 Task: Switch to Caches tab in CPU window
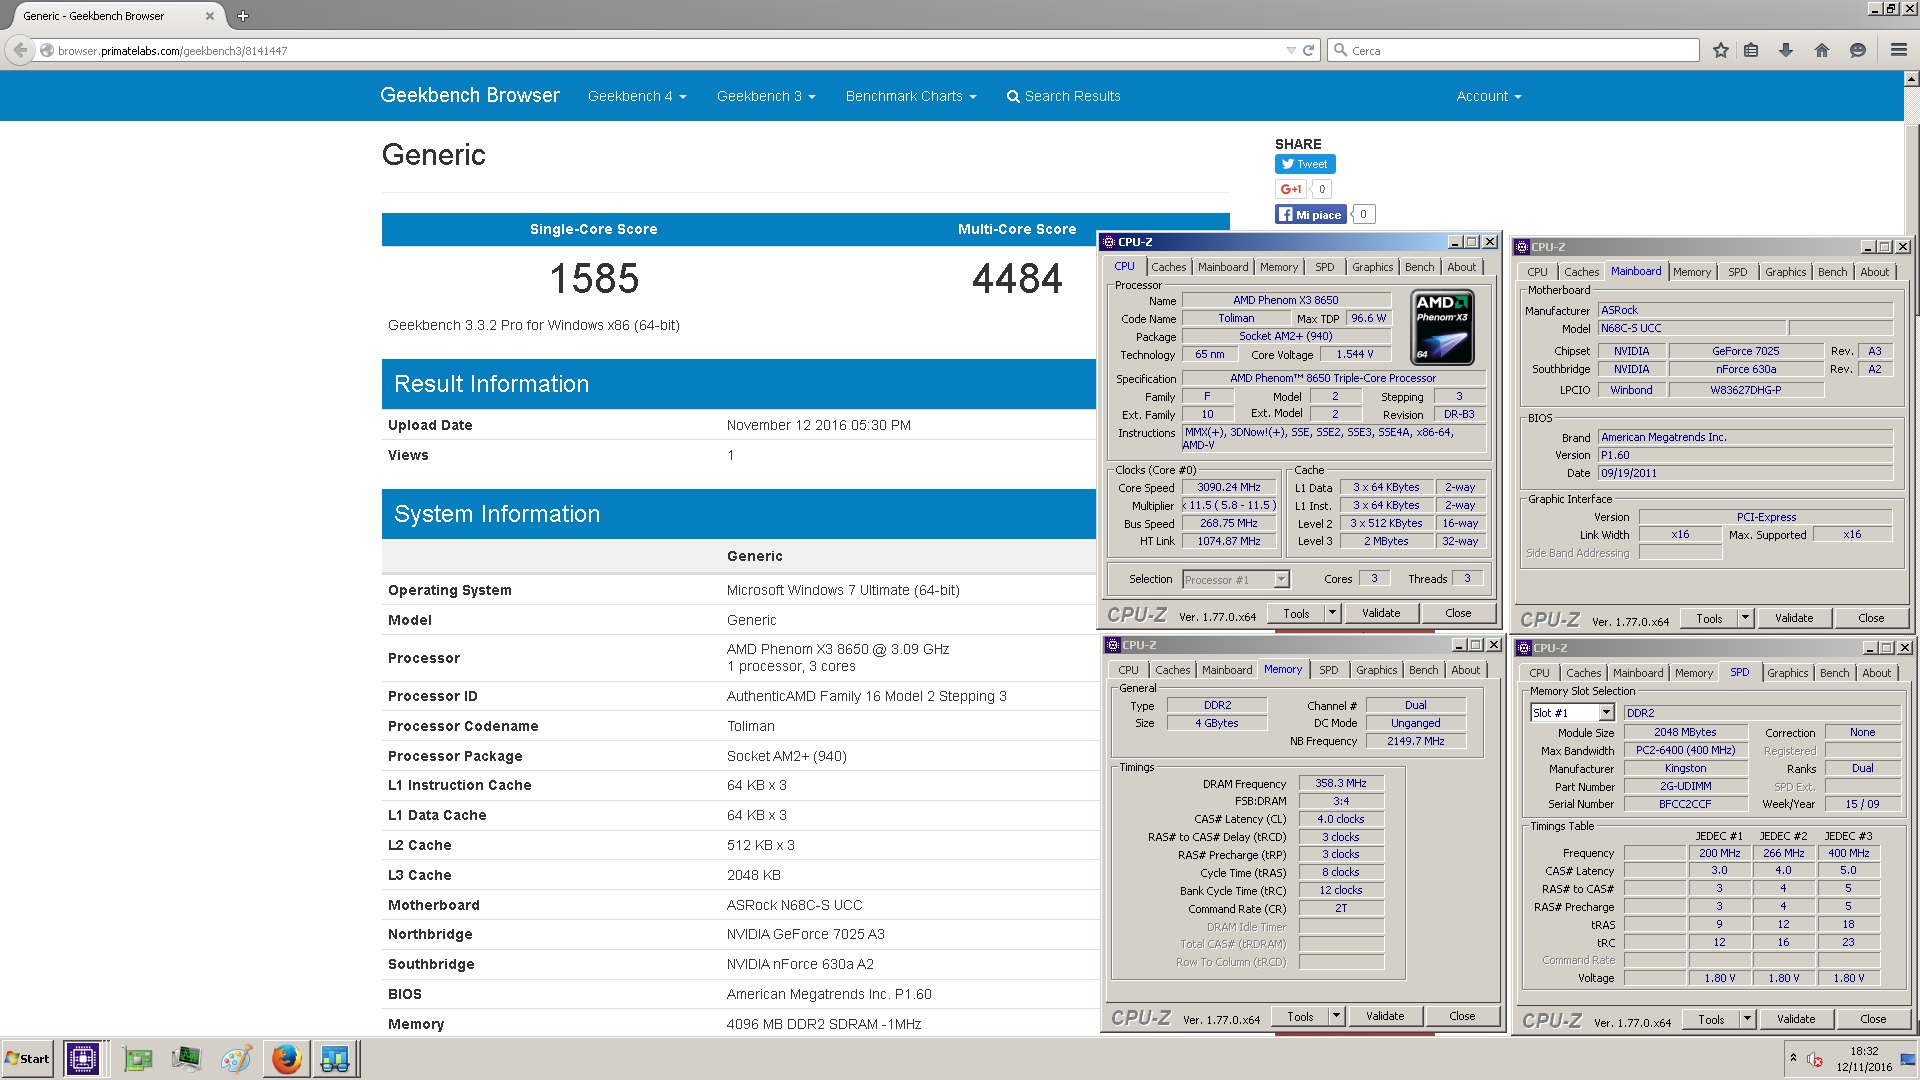tap(1168, 267)
